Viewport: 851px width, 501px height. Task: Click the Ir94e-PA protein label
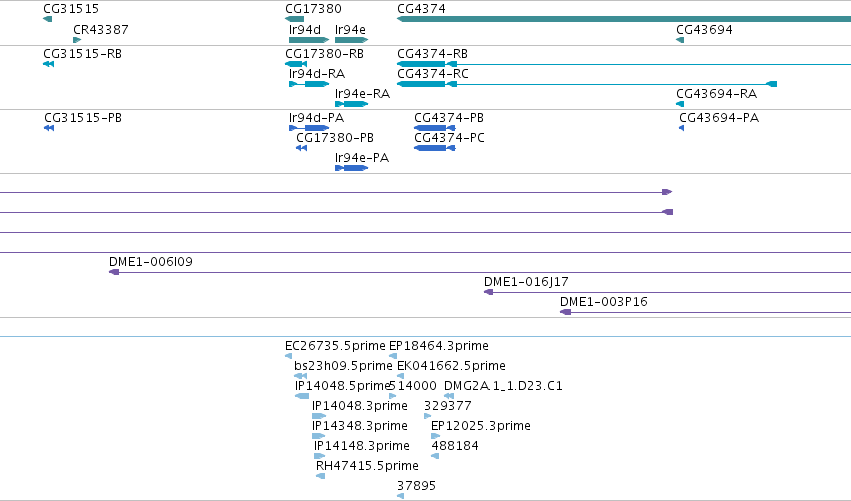tap(362, 158)
